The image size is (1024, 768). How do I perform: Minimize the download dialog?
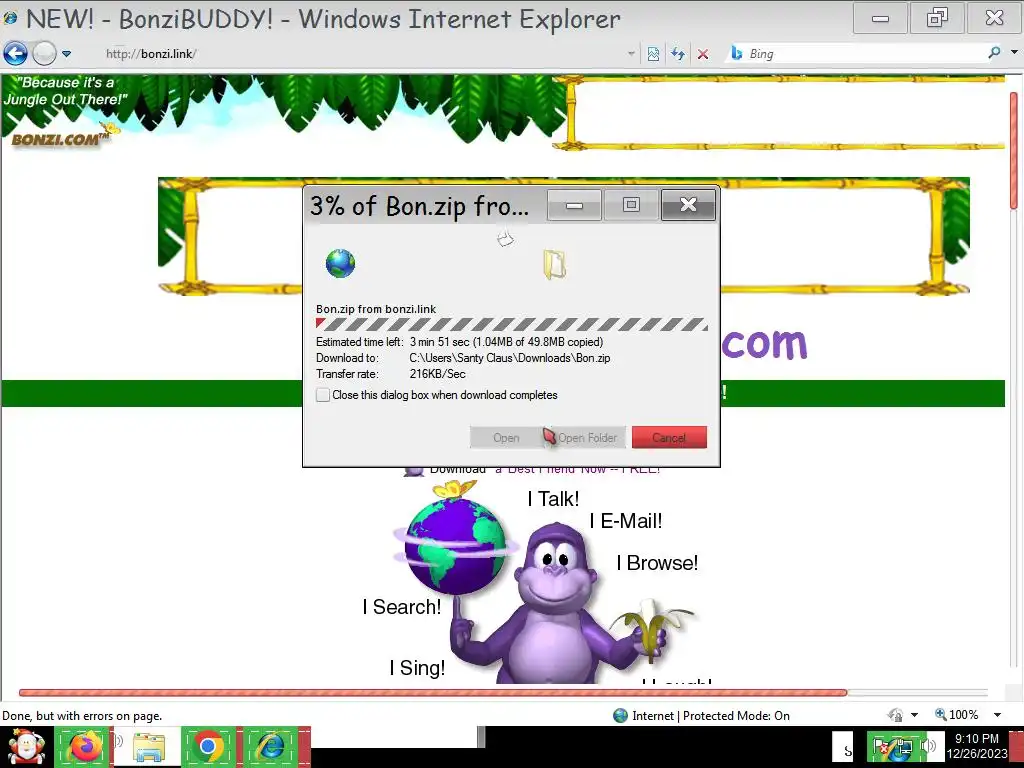click(574, 205)
